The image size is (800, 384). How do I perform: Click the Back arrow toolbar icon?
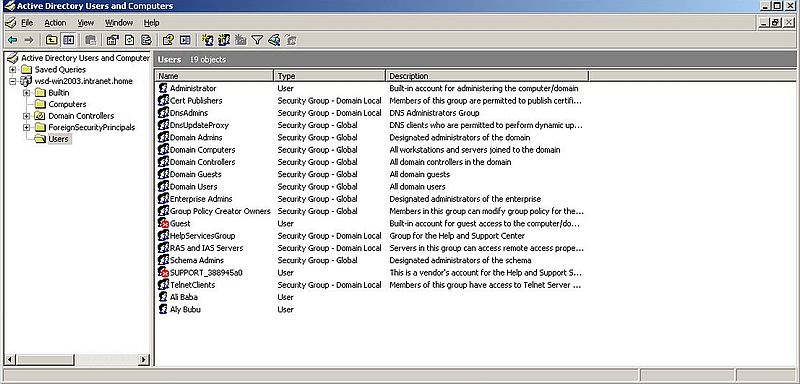point(12,40)
